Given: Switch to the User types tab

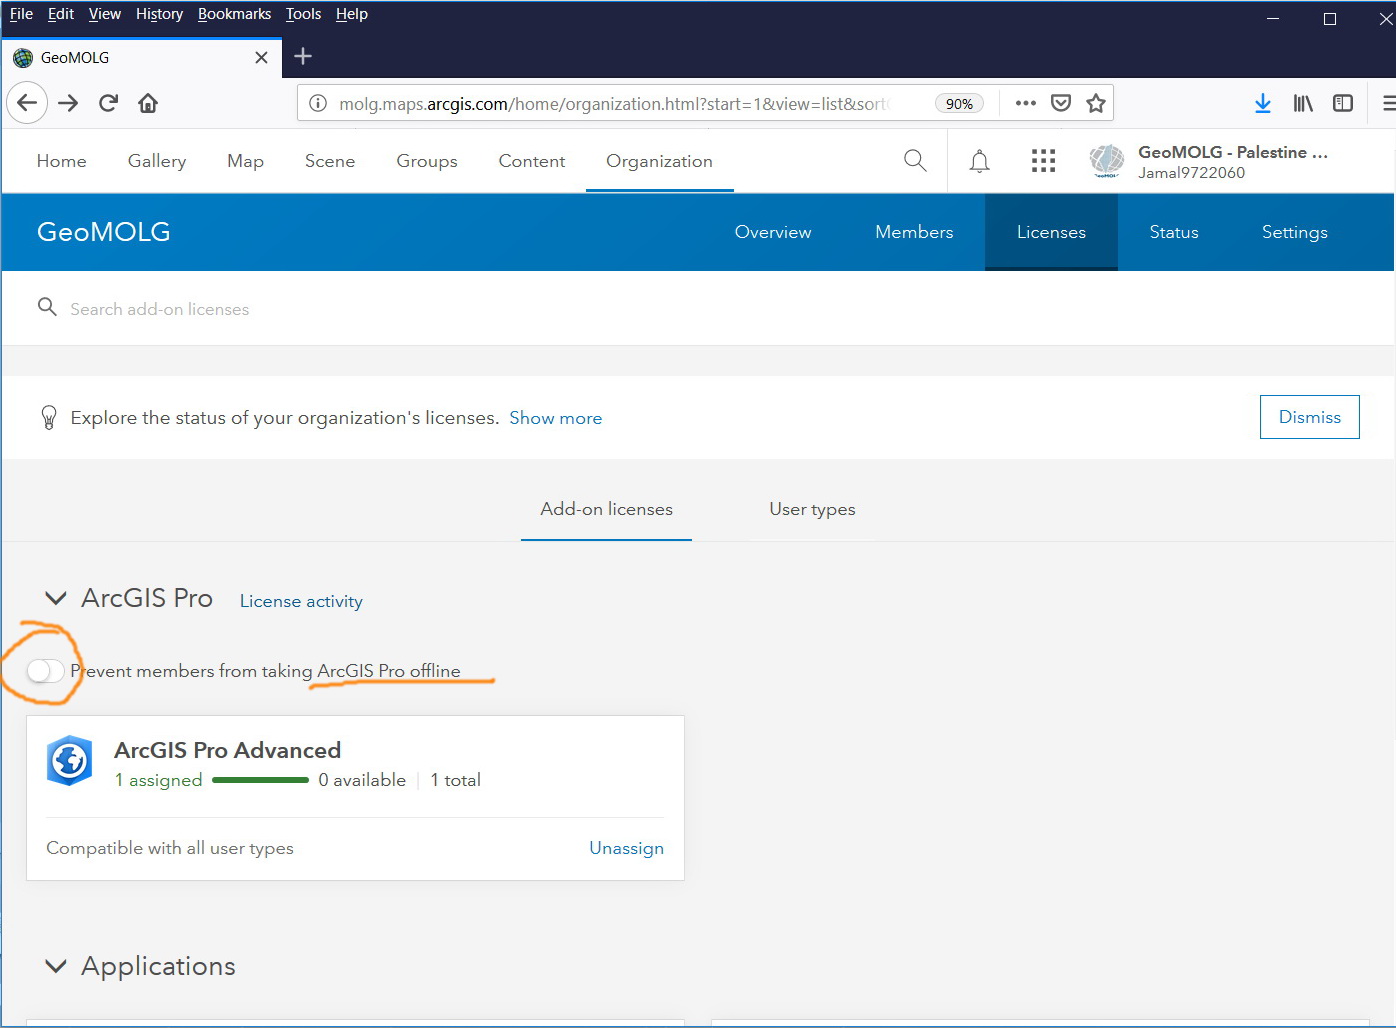Looking at the screenshot, I should point(812,509).
